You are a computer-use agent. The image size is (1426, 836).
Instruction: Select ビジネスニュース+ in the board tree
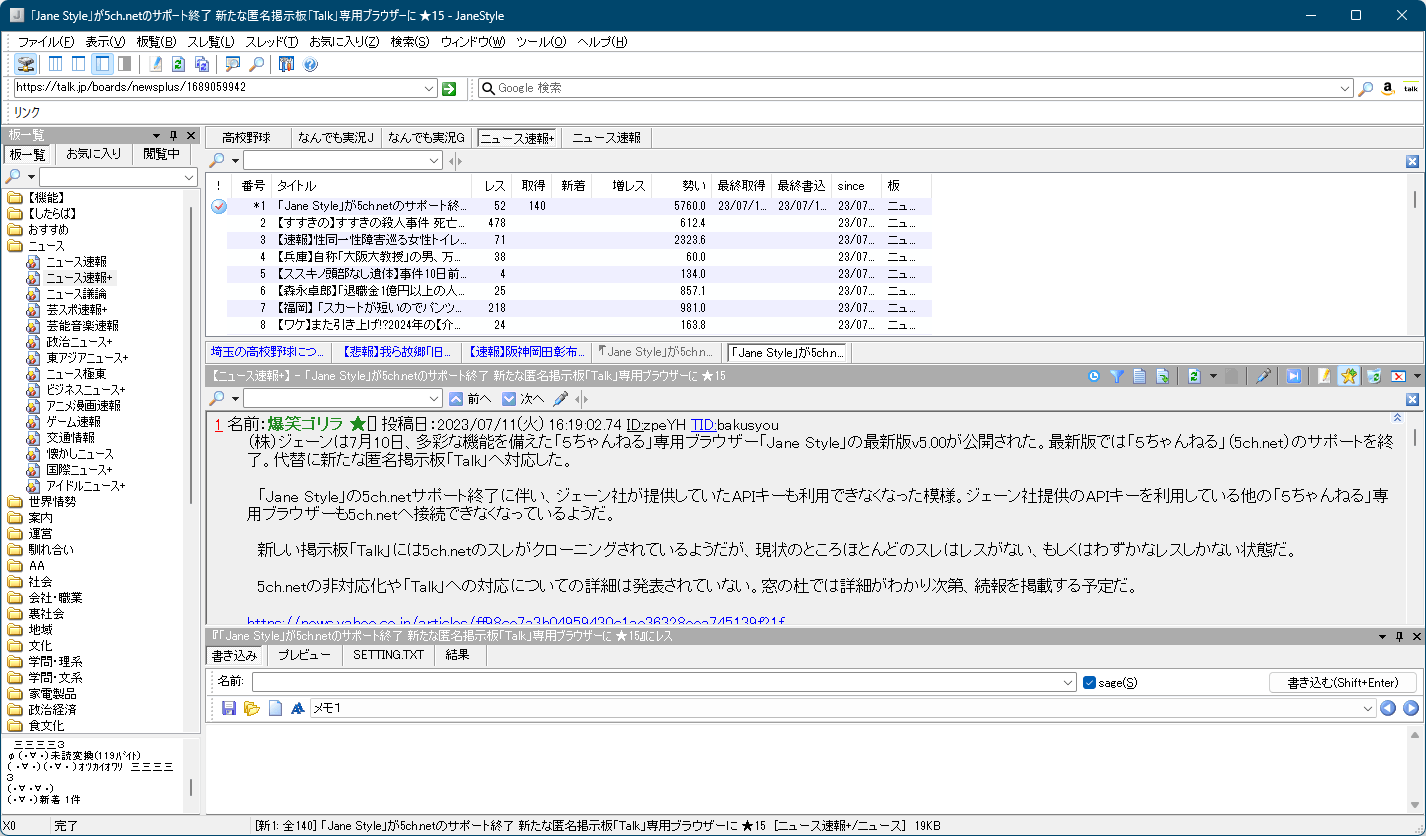click(86, 390)
